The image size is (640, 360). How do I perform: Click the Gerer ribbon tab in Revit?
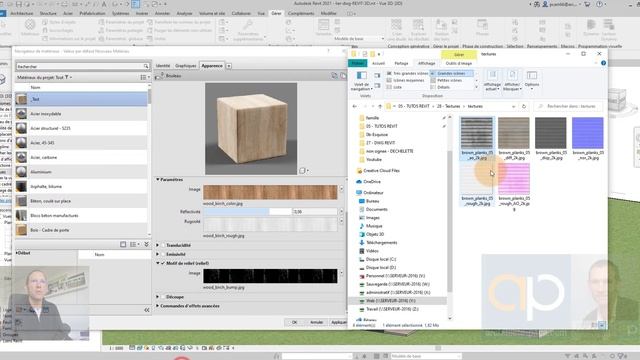(276, 13)
